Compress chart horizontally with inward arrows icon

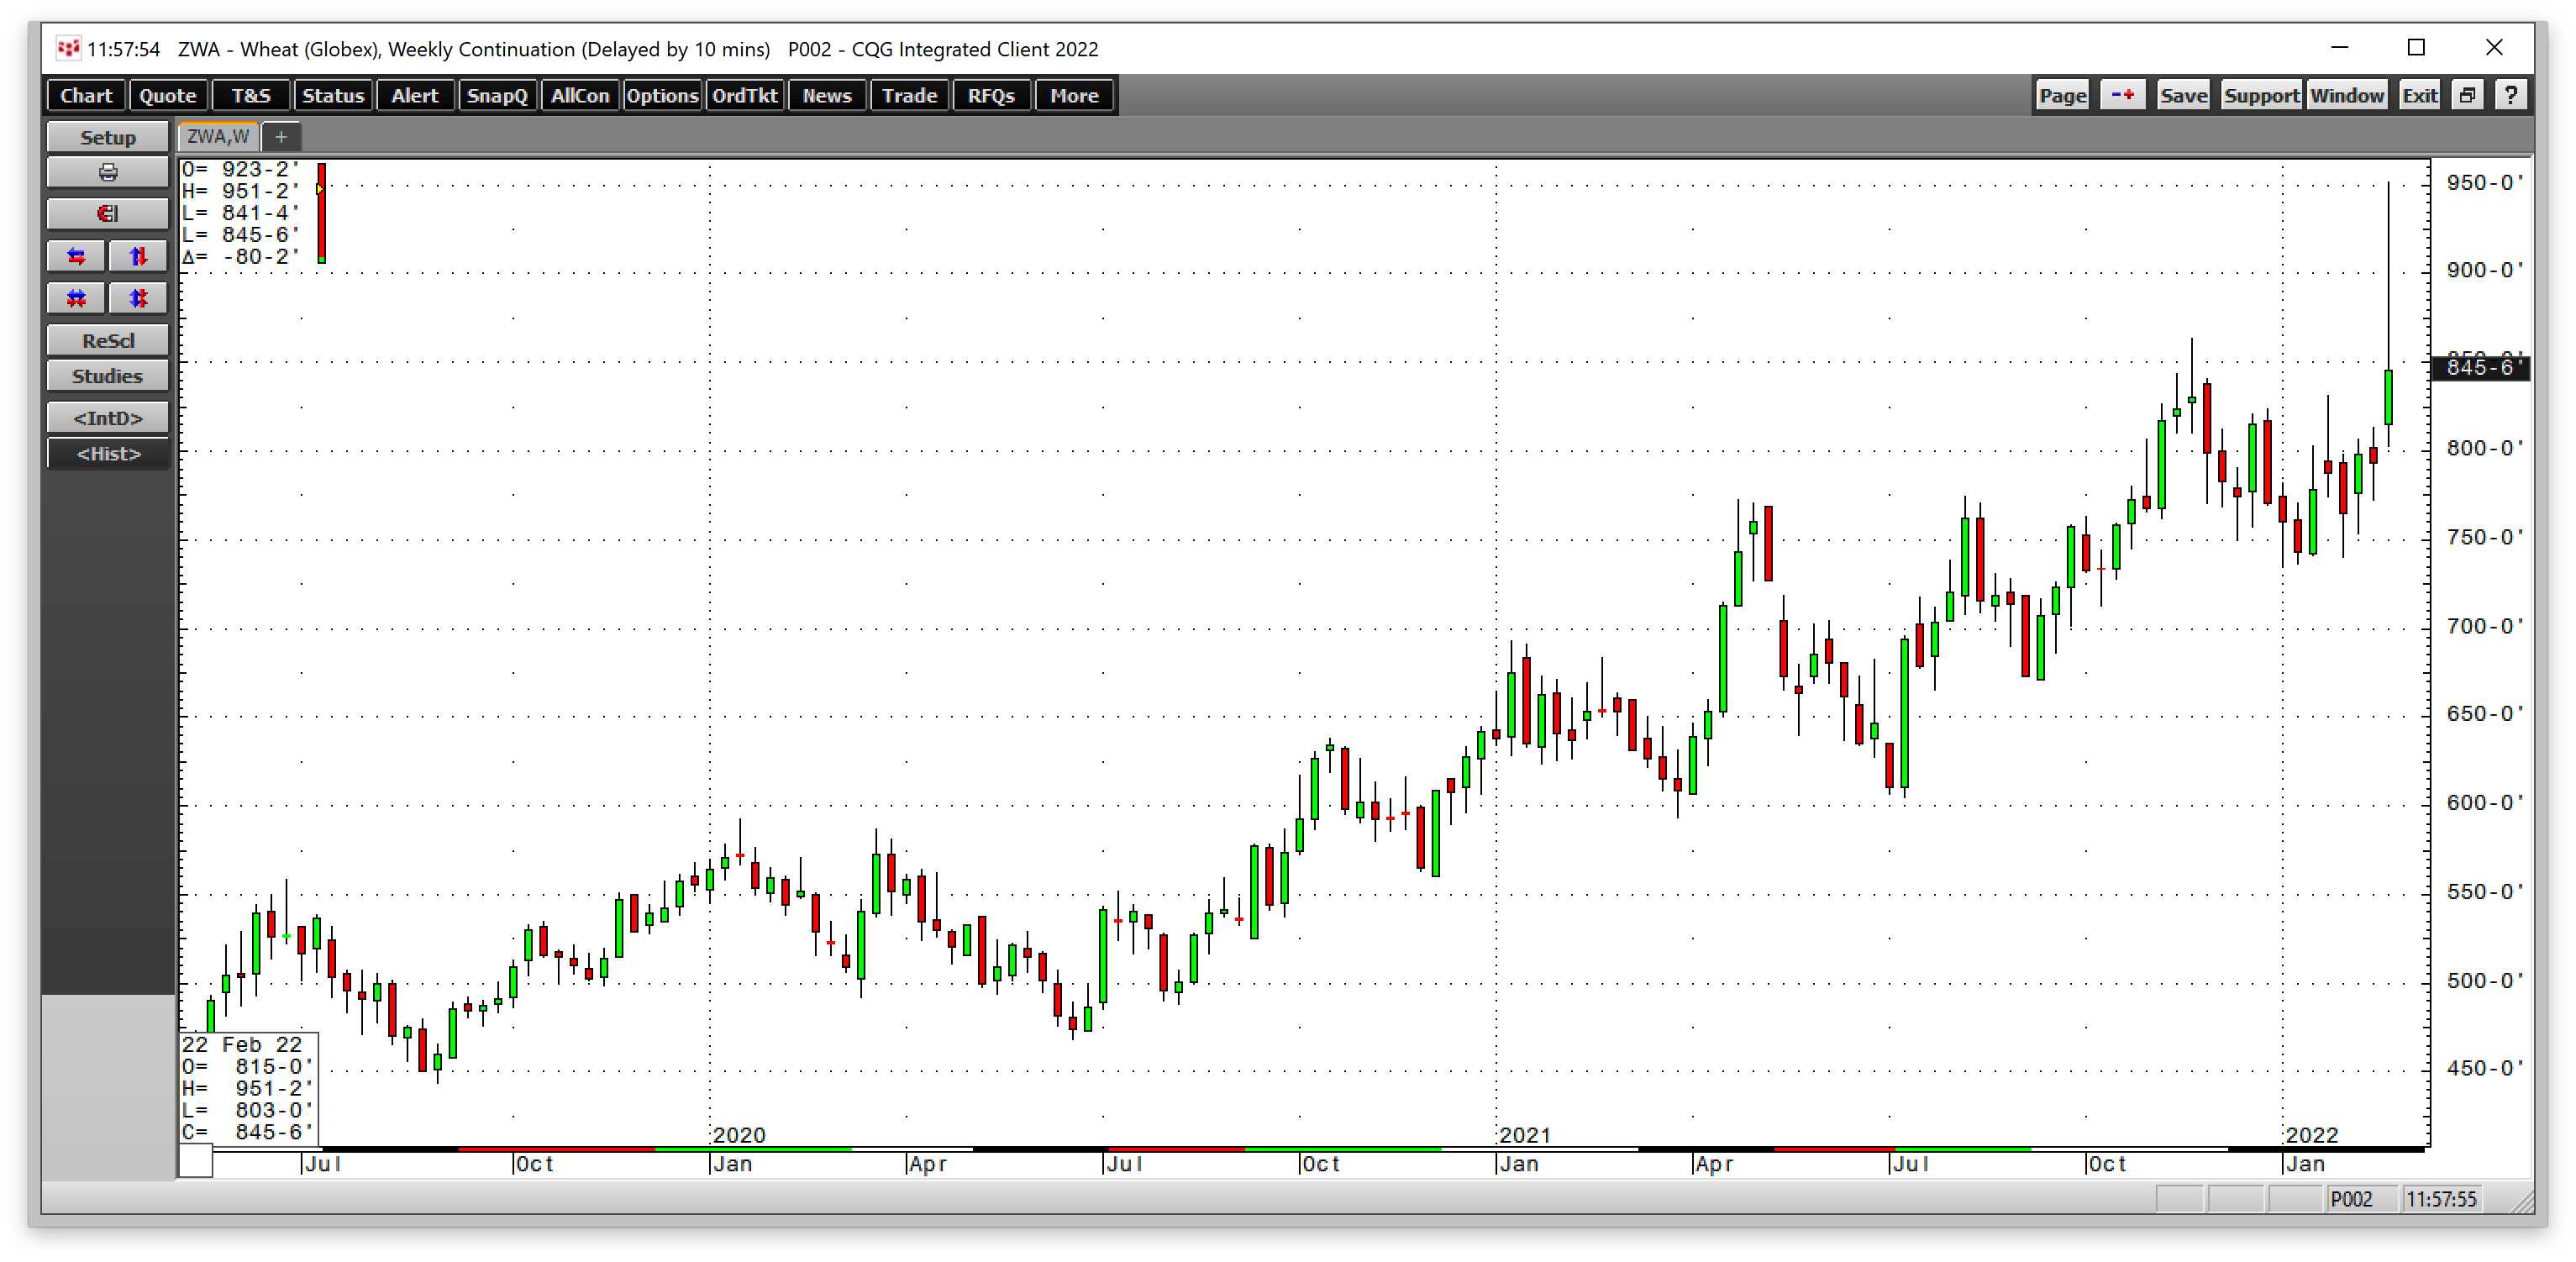pos(76,298)
